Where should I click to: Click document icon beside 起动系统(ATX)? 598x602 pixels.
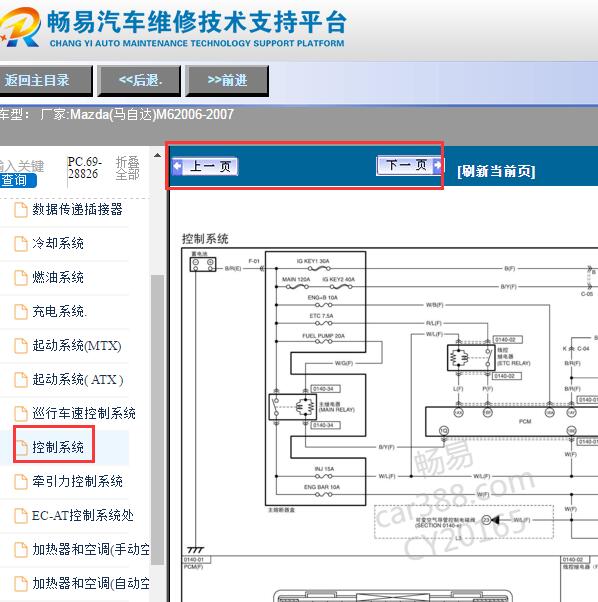tap(21, 380)
